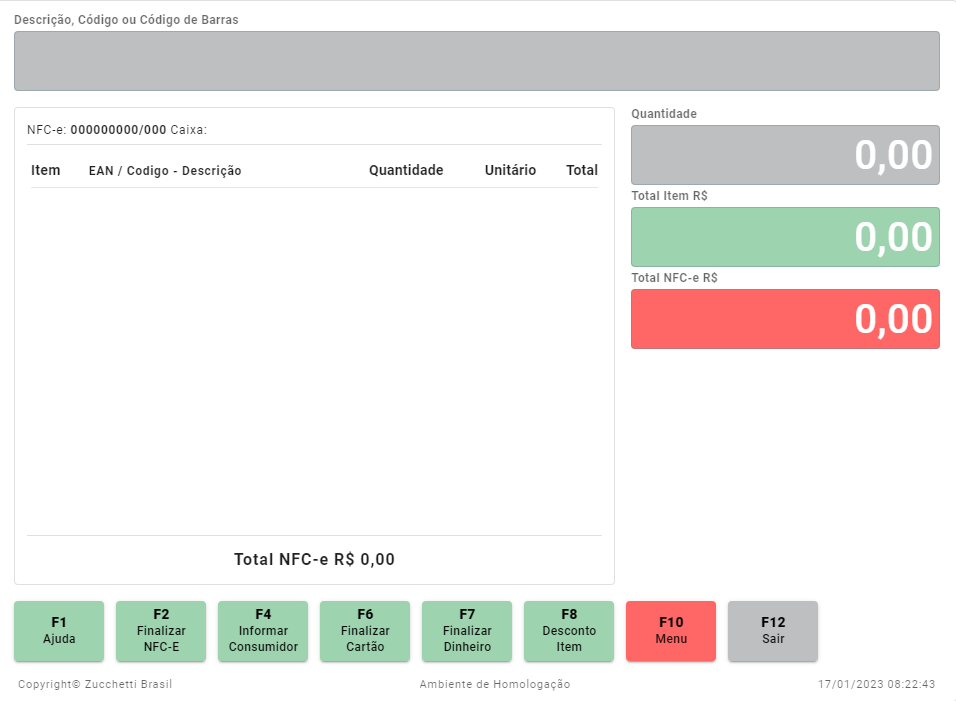This screenshot has height=701, width=956.
Task: Click the NFC-e number 000000000/000
Action: [118, 130]
